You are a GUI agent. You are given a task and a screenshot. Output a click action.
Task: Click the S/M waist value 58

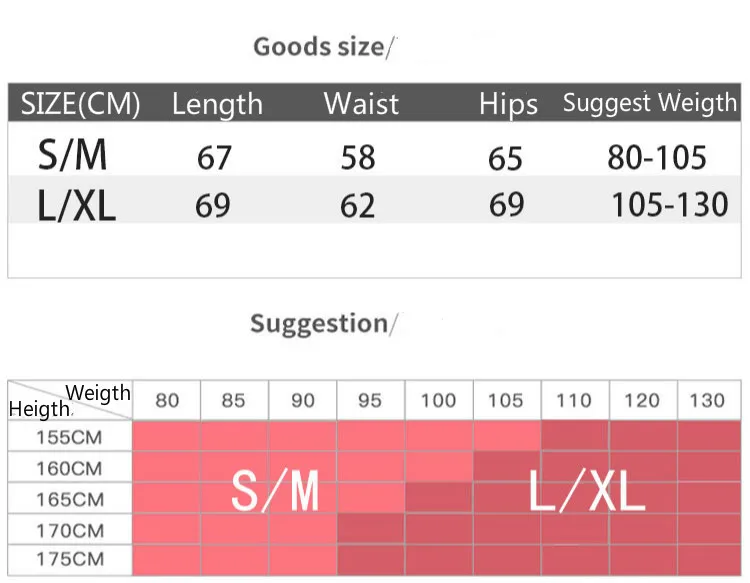[358, 158]
